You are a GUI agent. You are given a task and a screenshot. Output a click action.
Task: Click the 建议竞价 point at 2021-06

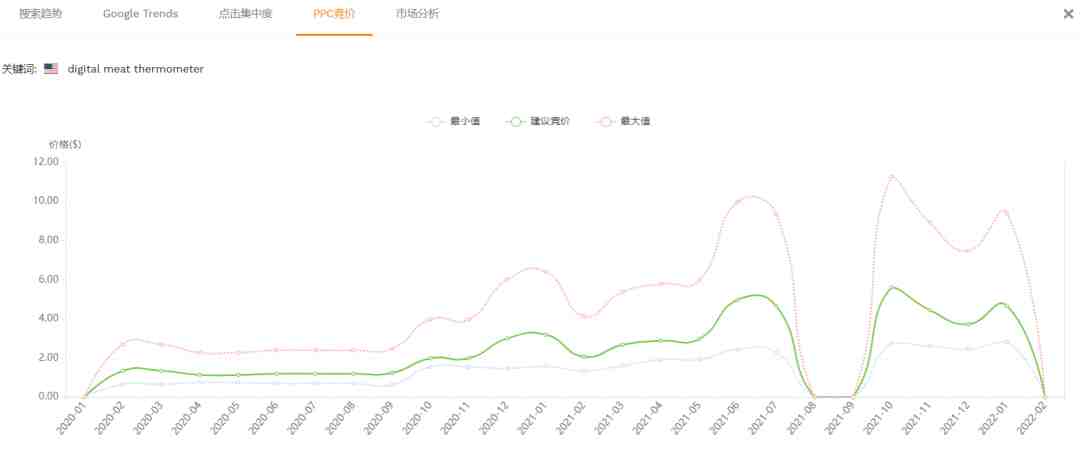[x=737, y=300]
